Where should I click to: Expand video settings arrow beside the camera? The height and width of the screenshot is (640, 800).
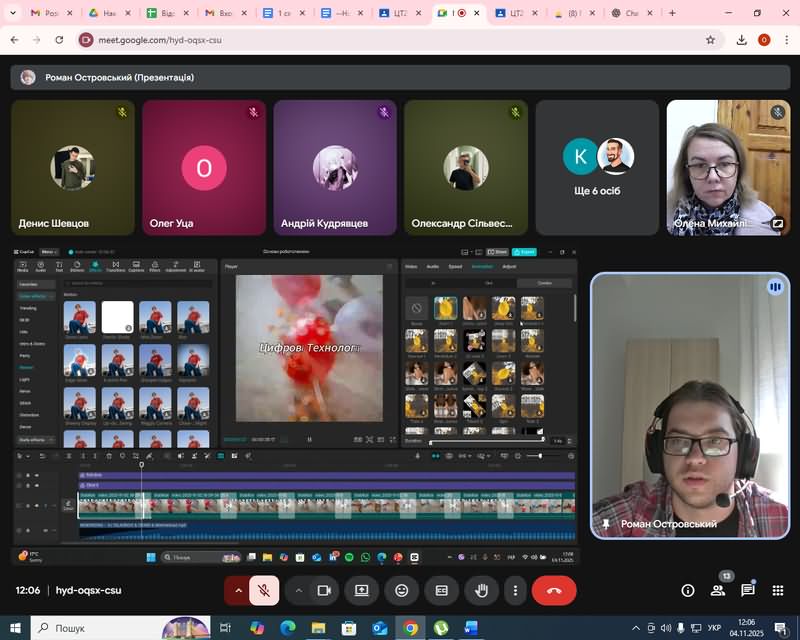click(x=298, y=591)
